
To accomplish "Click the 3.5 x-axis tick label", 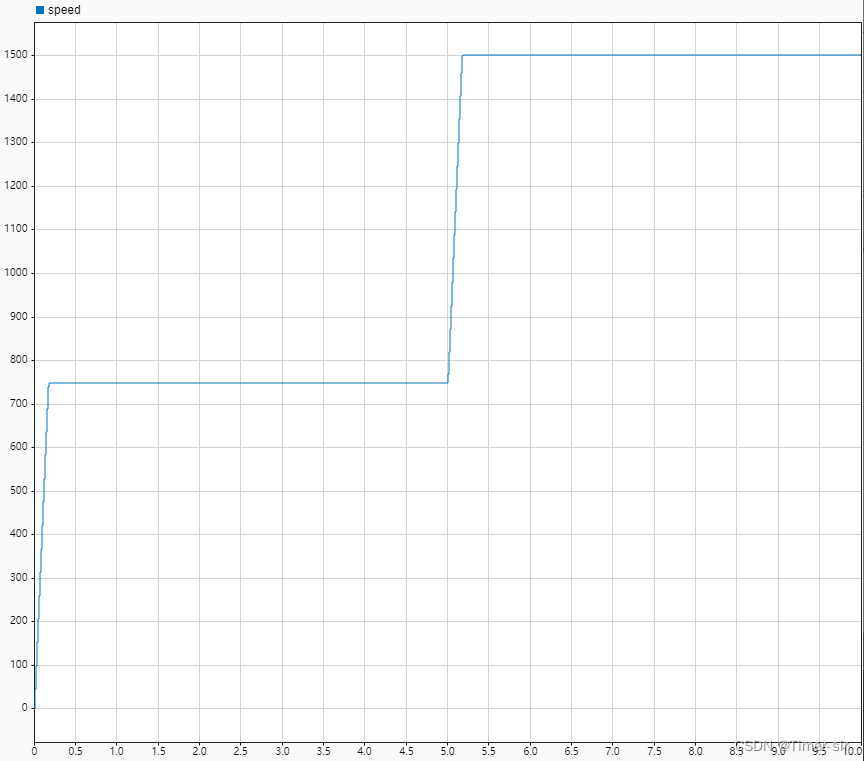I will click(323, 751).
